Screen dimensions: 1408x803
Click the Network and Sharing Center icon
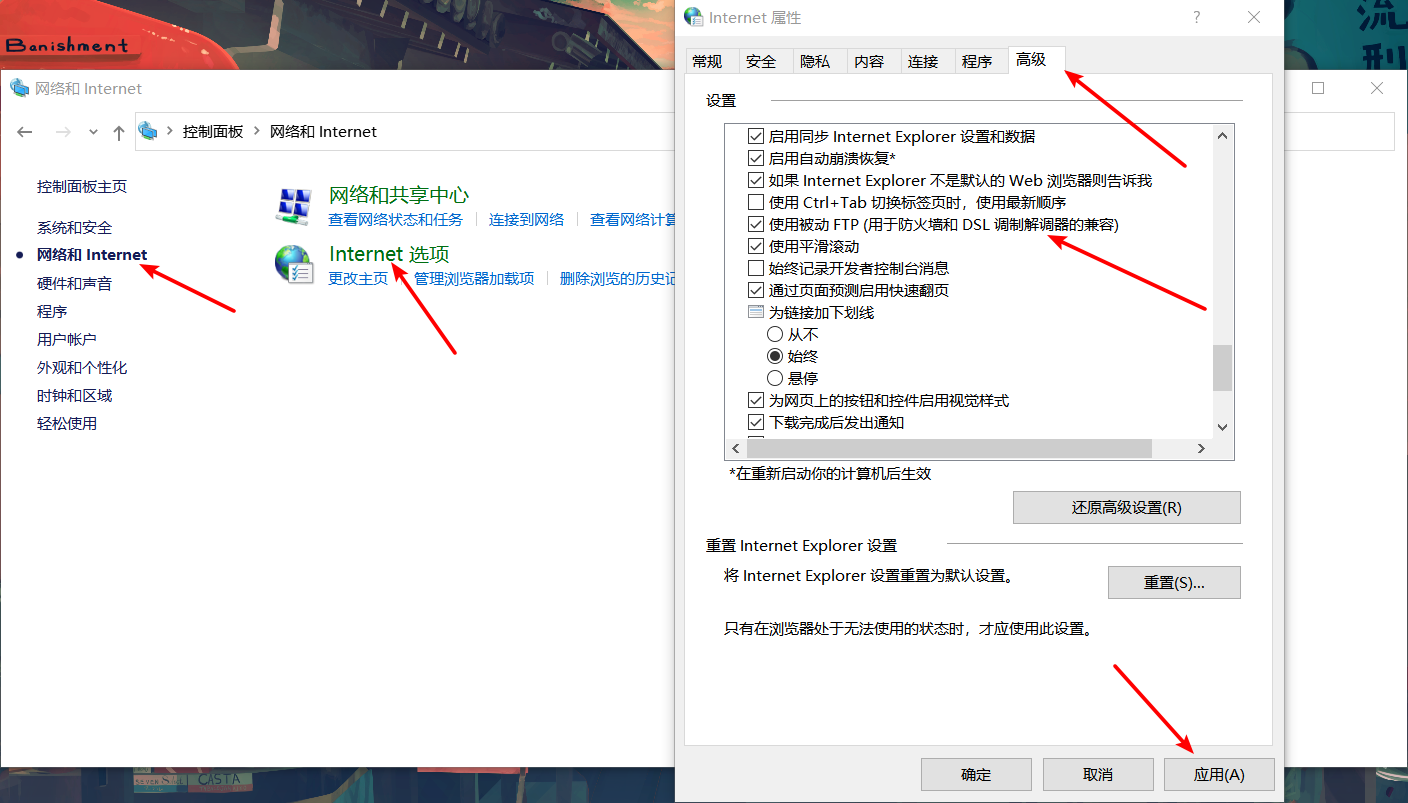[x=294, y=206]
